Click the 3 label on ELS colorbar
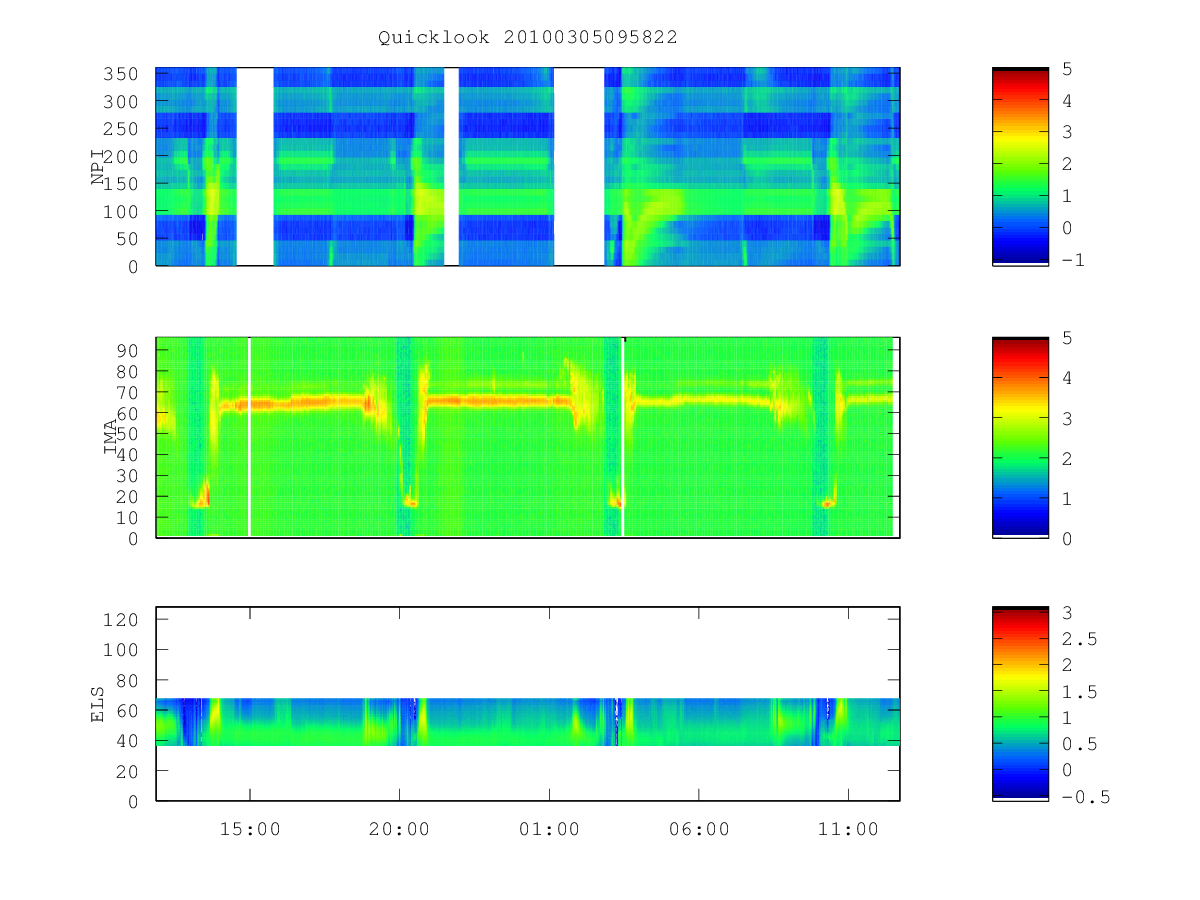This screenshot has height=900, width=1200. click(x=1067, y=613)
